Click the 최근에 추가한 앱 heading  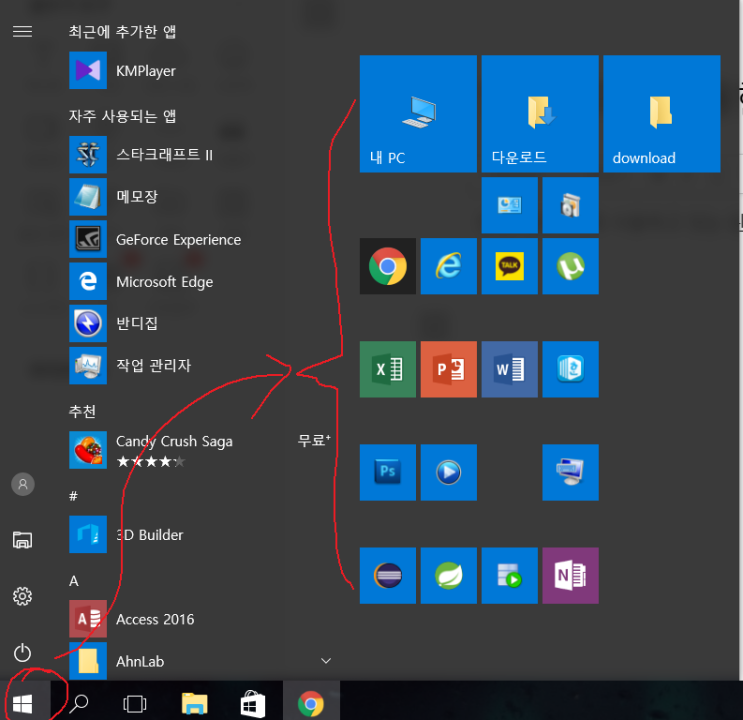122,32
